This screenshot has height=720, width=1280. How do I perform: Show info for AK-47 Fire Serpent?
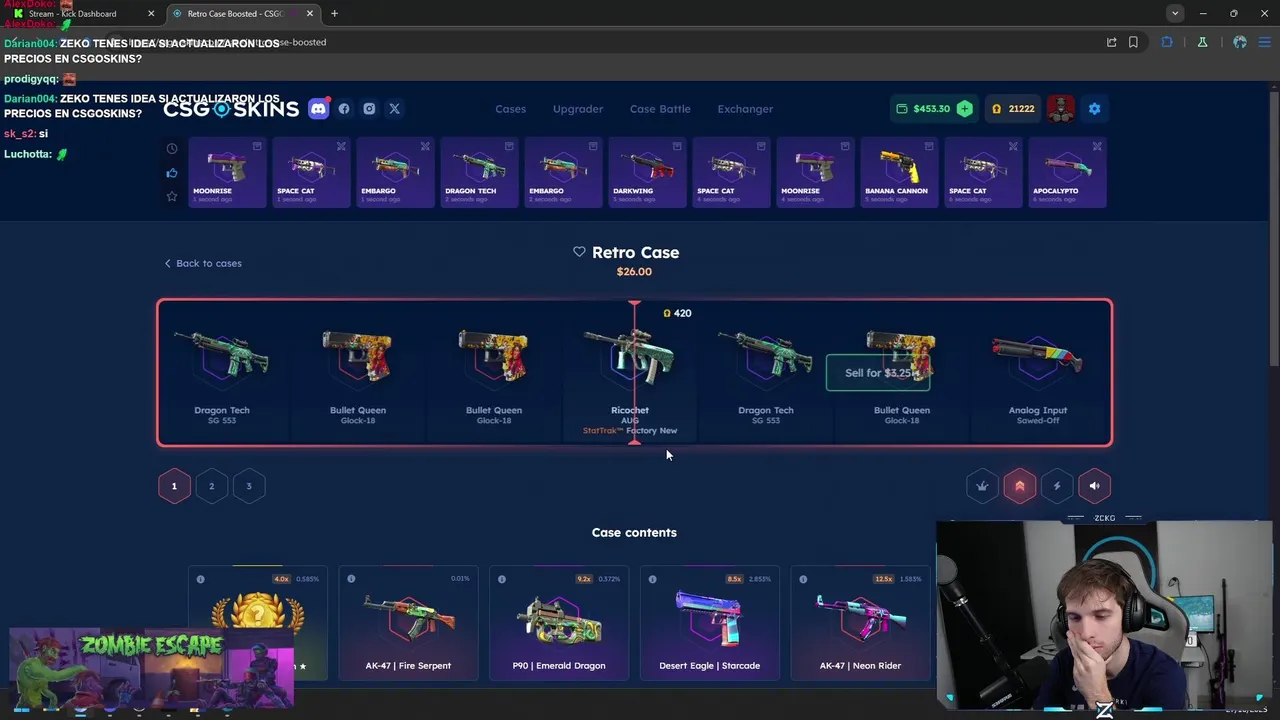point(351,579)
